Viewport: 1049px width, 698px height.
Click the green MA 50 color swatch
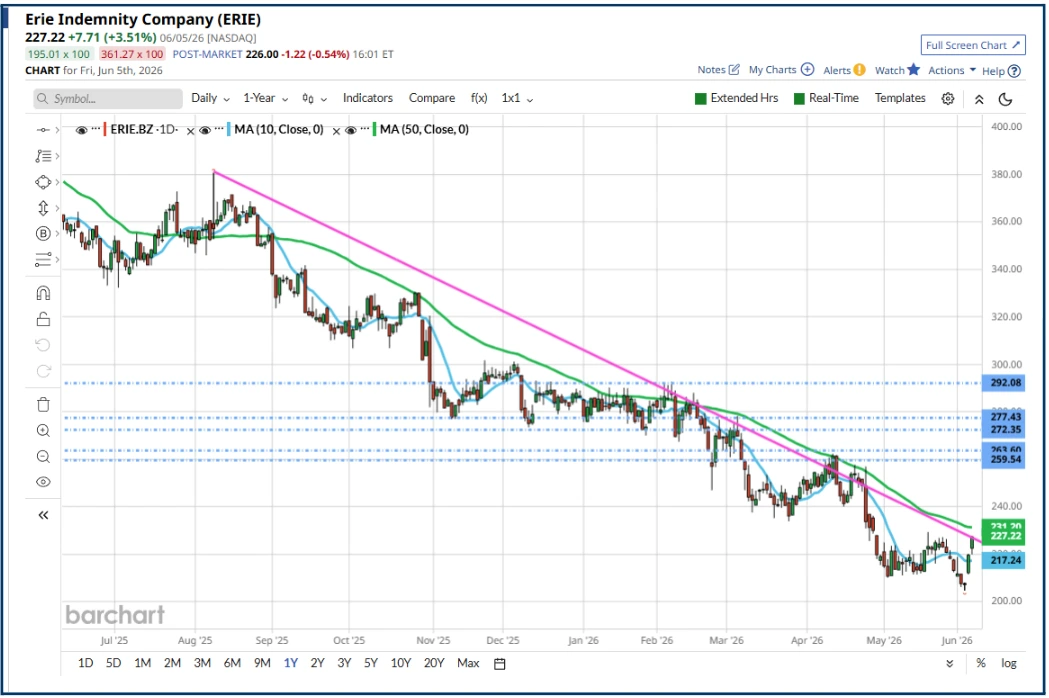(375, 129)
